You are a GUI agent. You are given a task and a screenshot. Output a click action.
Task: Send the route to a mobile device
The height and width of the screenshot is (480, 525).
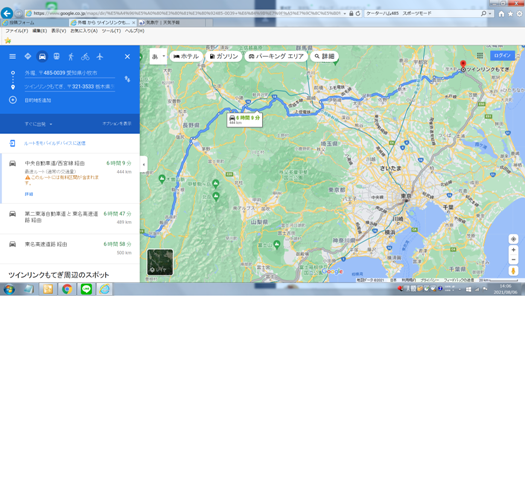(x=55, y=143)
